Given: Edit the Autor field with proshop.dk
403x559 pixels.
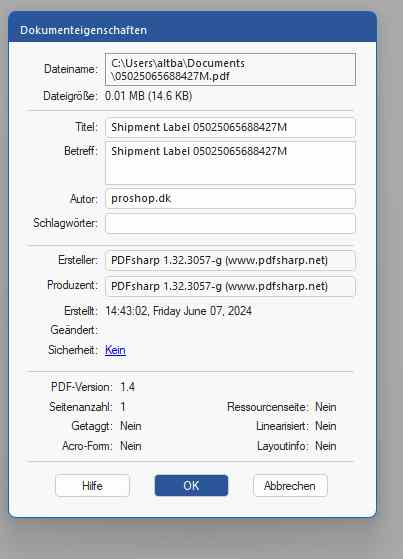Looking at the screenshot, I should point(230,199).
